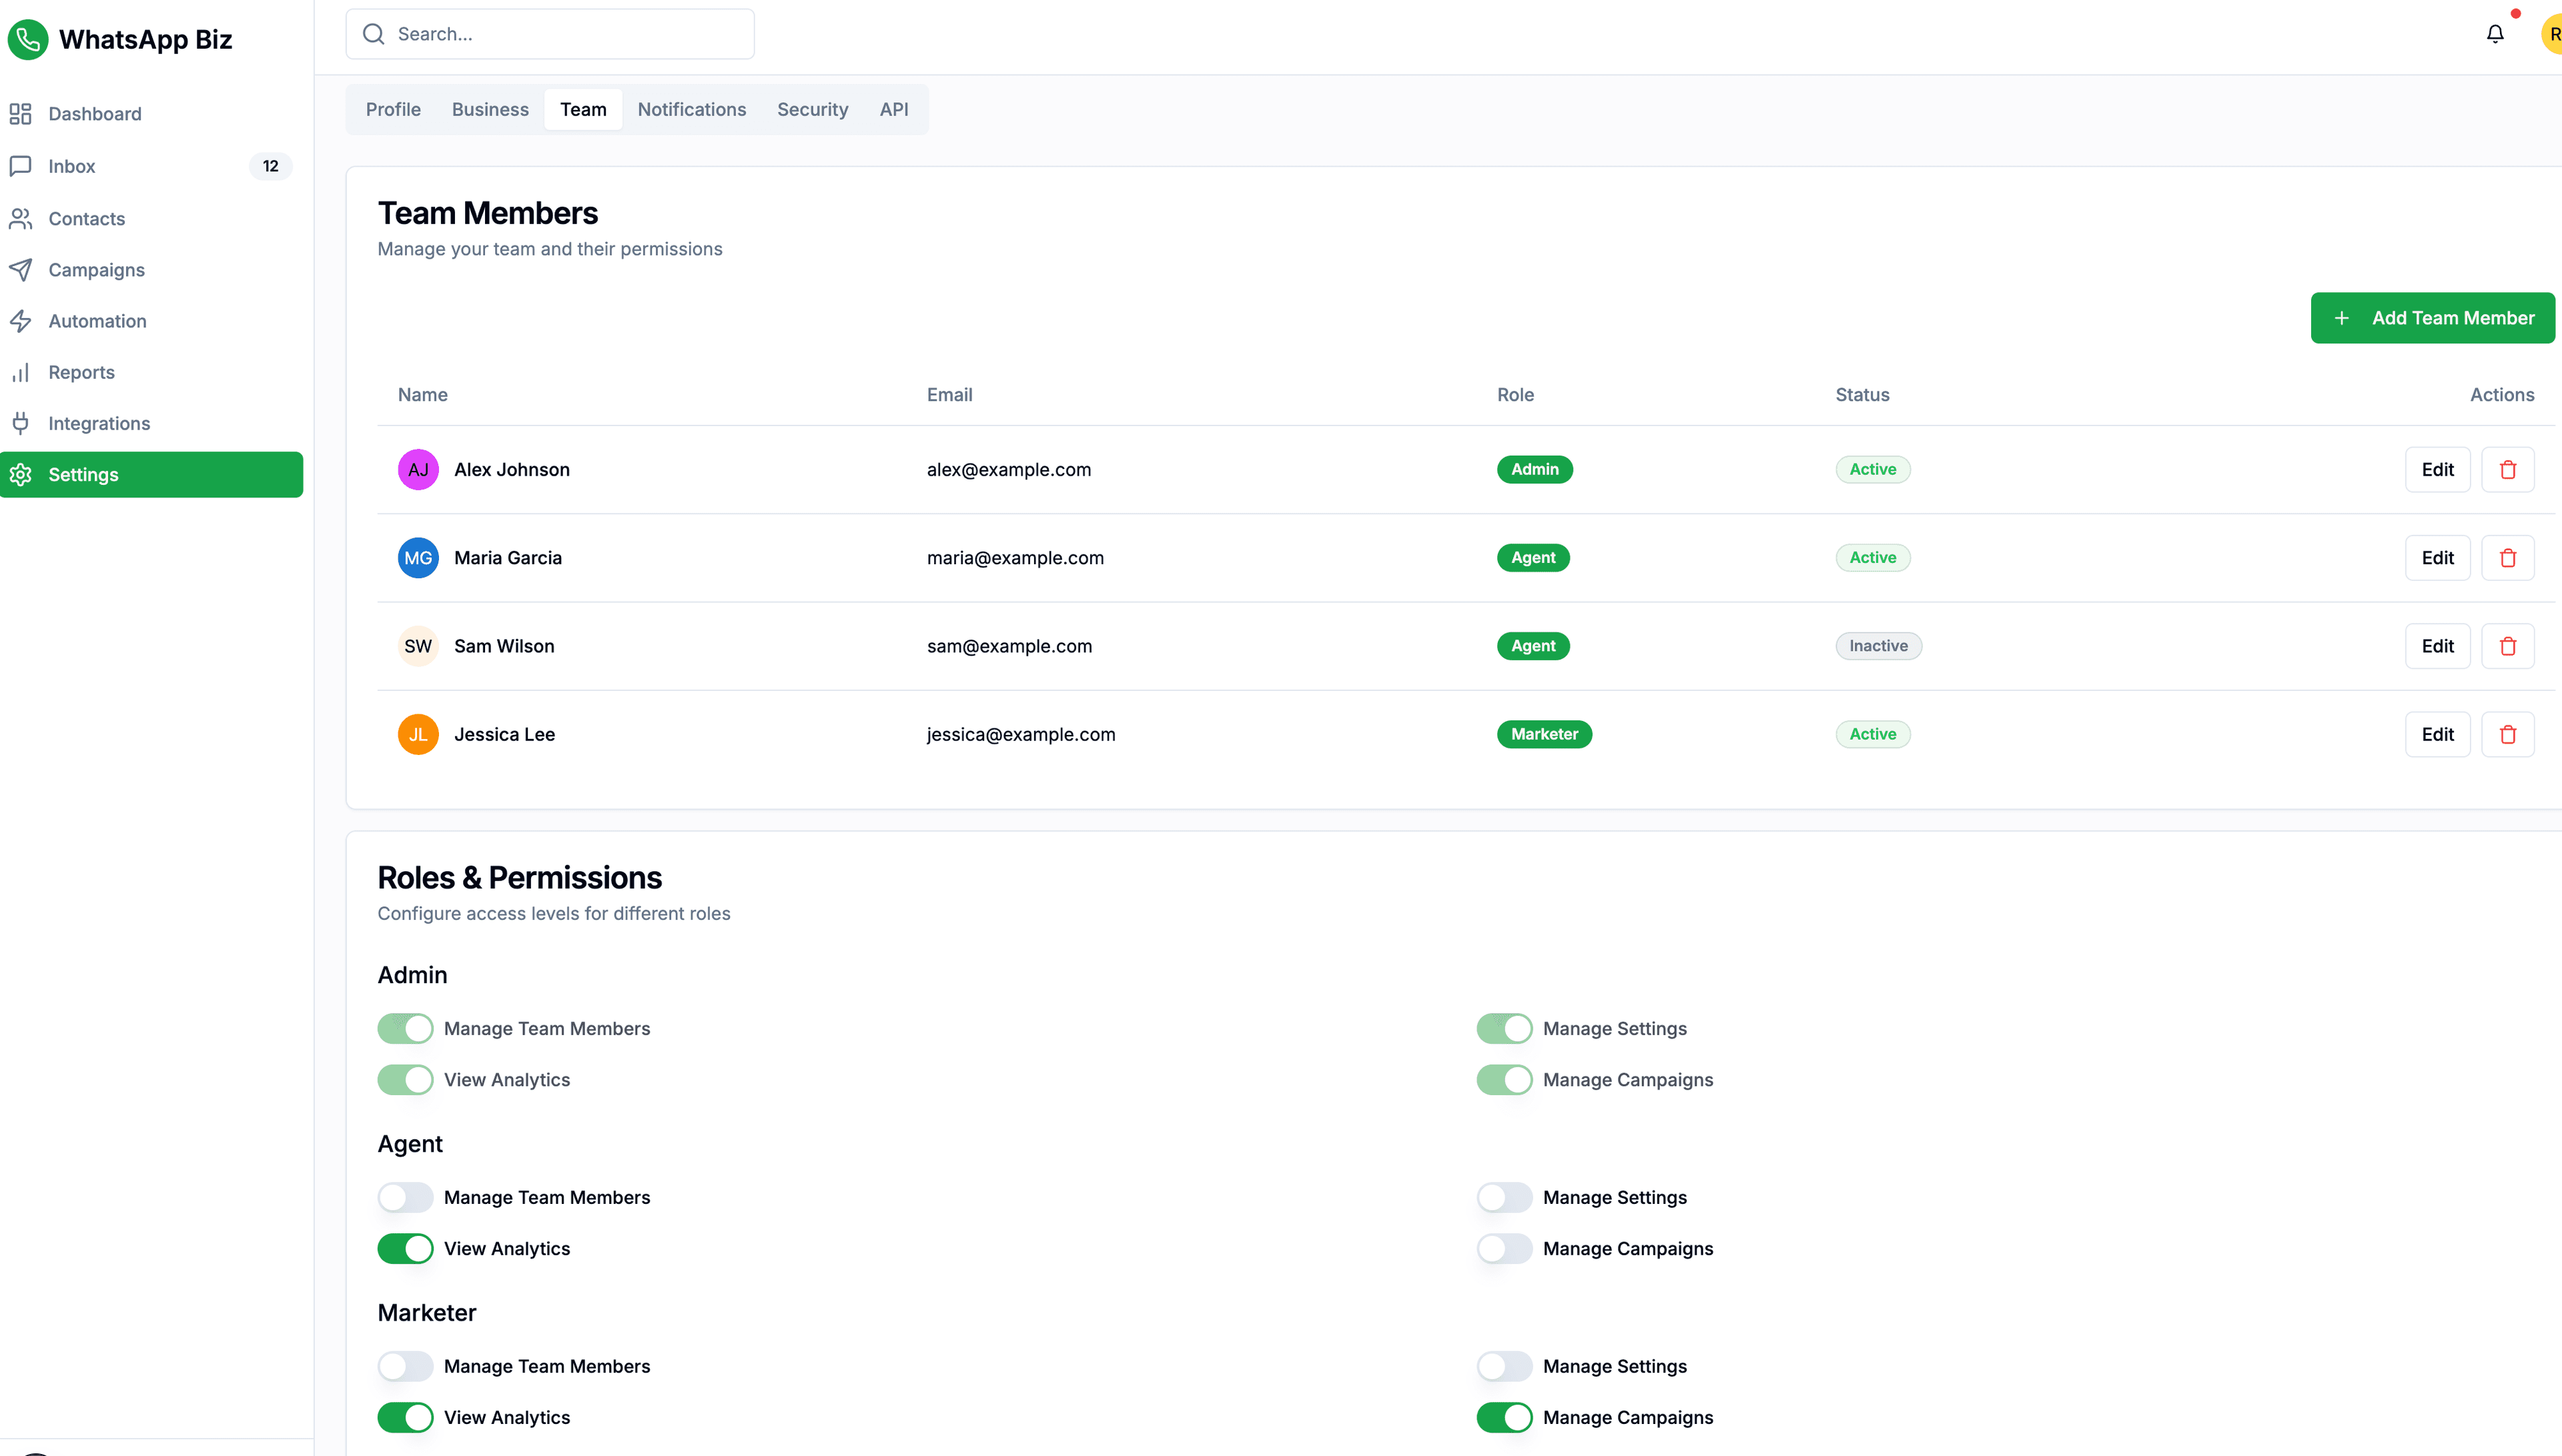
Task: Enable Agent Manage Settings switch
Action: (x=1504, y=1198)
